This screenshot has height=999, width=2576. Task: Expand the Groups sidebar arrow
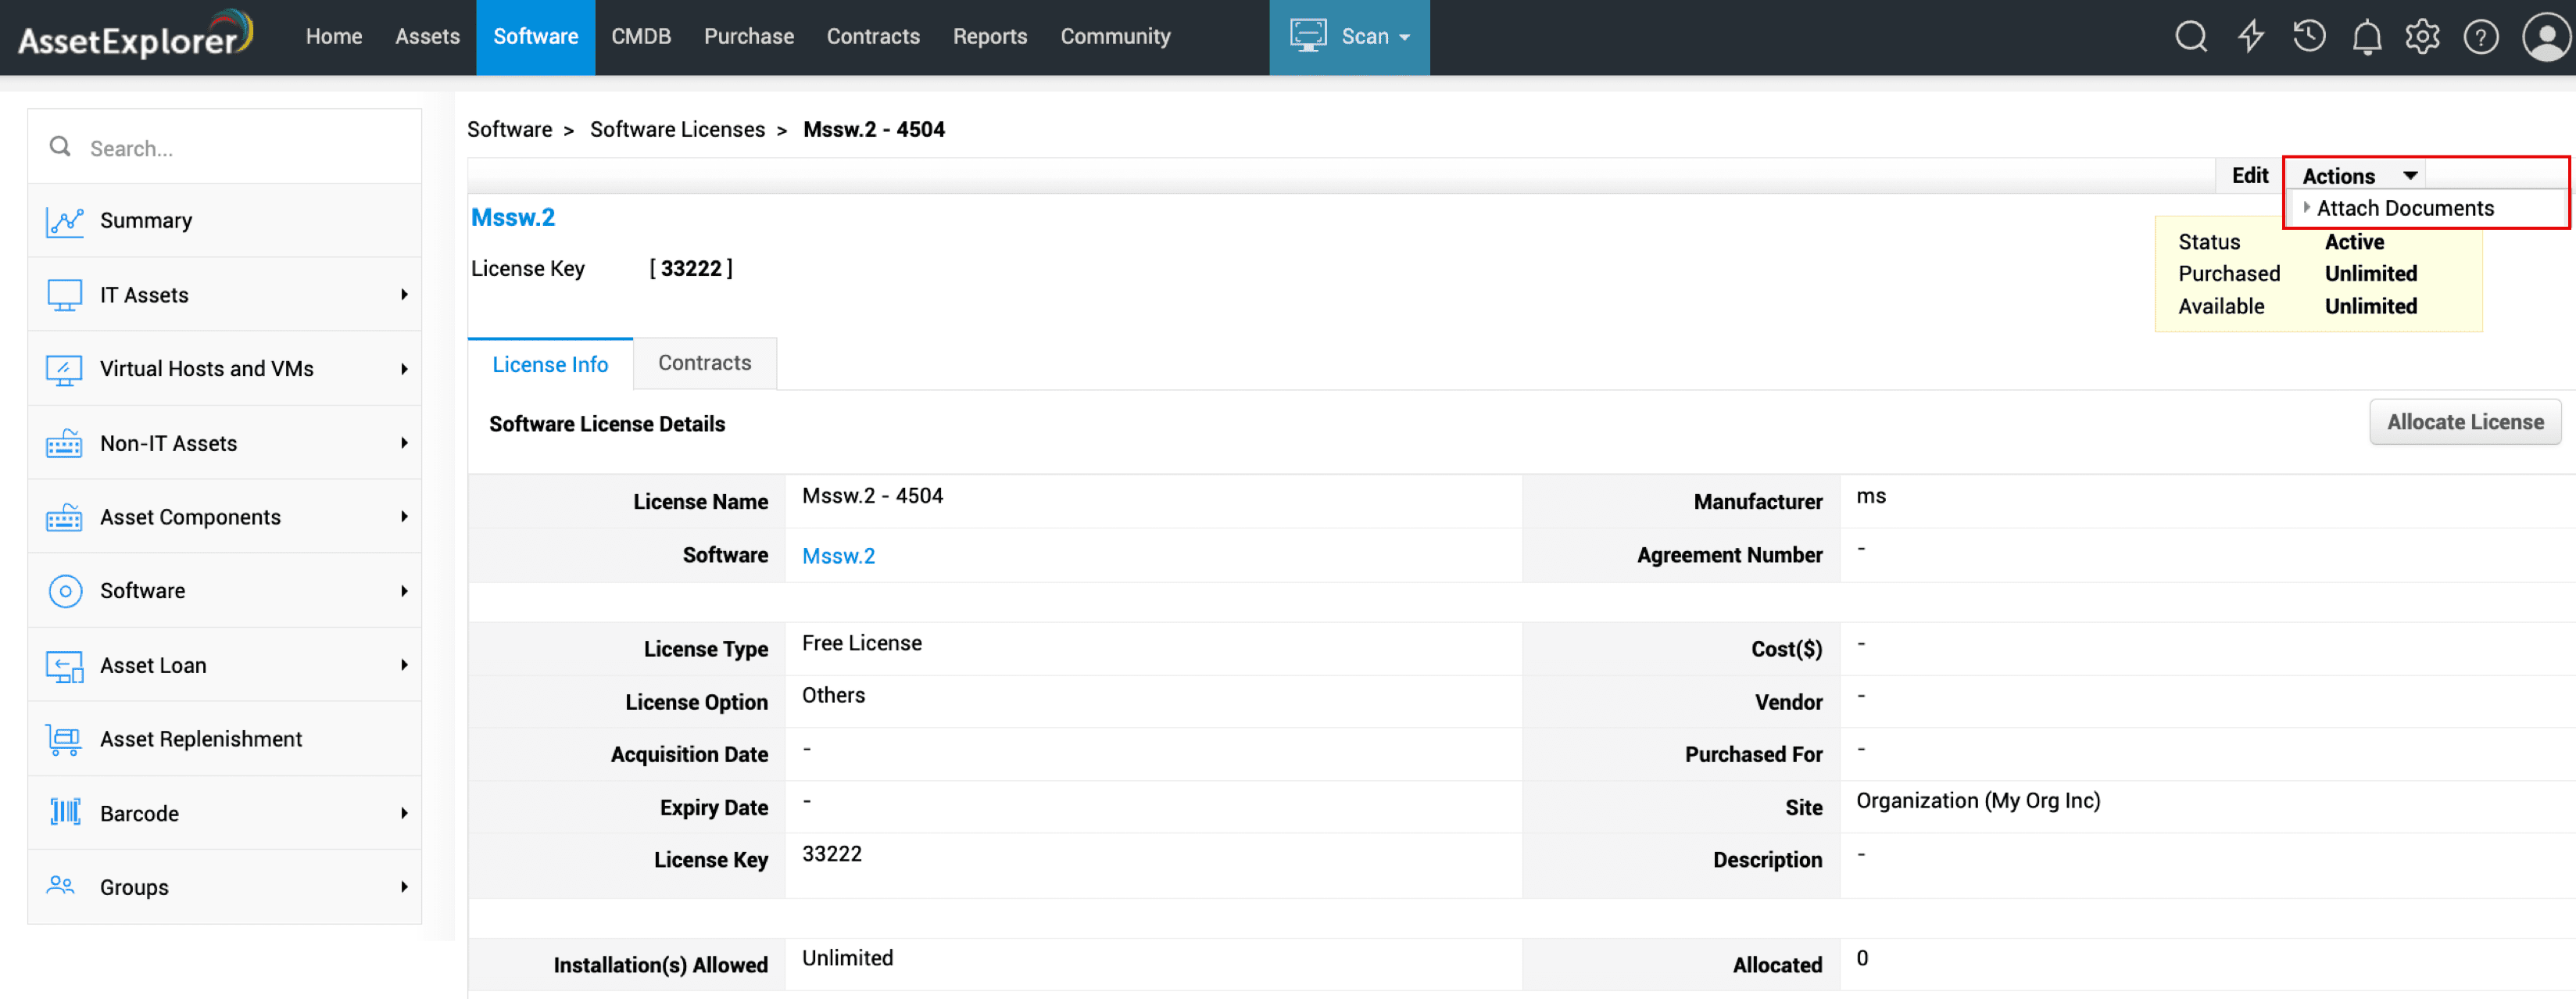404,887
